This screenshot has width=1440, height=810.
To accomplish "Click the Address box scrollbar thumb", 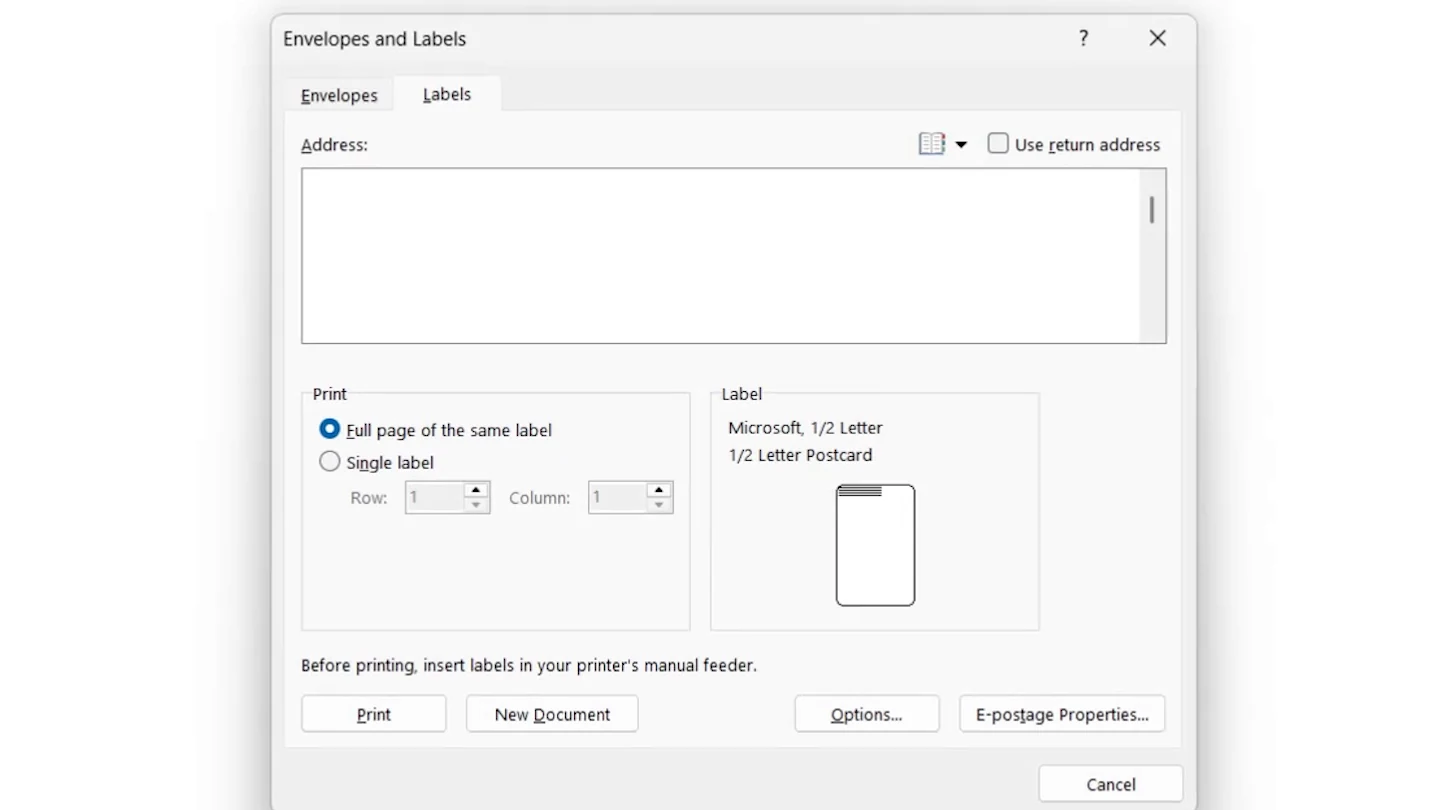I will [1152, 210].
